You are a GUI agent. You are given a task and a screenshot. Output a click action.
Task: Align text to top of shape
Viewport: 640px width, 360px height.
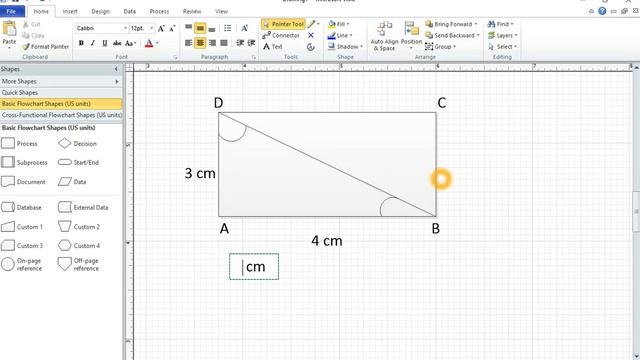tap(189, 28)
